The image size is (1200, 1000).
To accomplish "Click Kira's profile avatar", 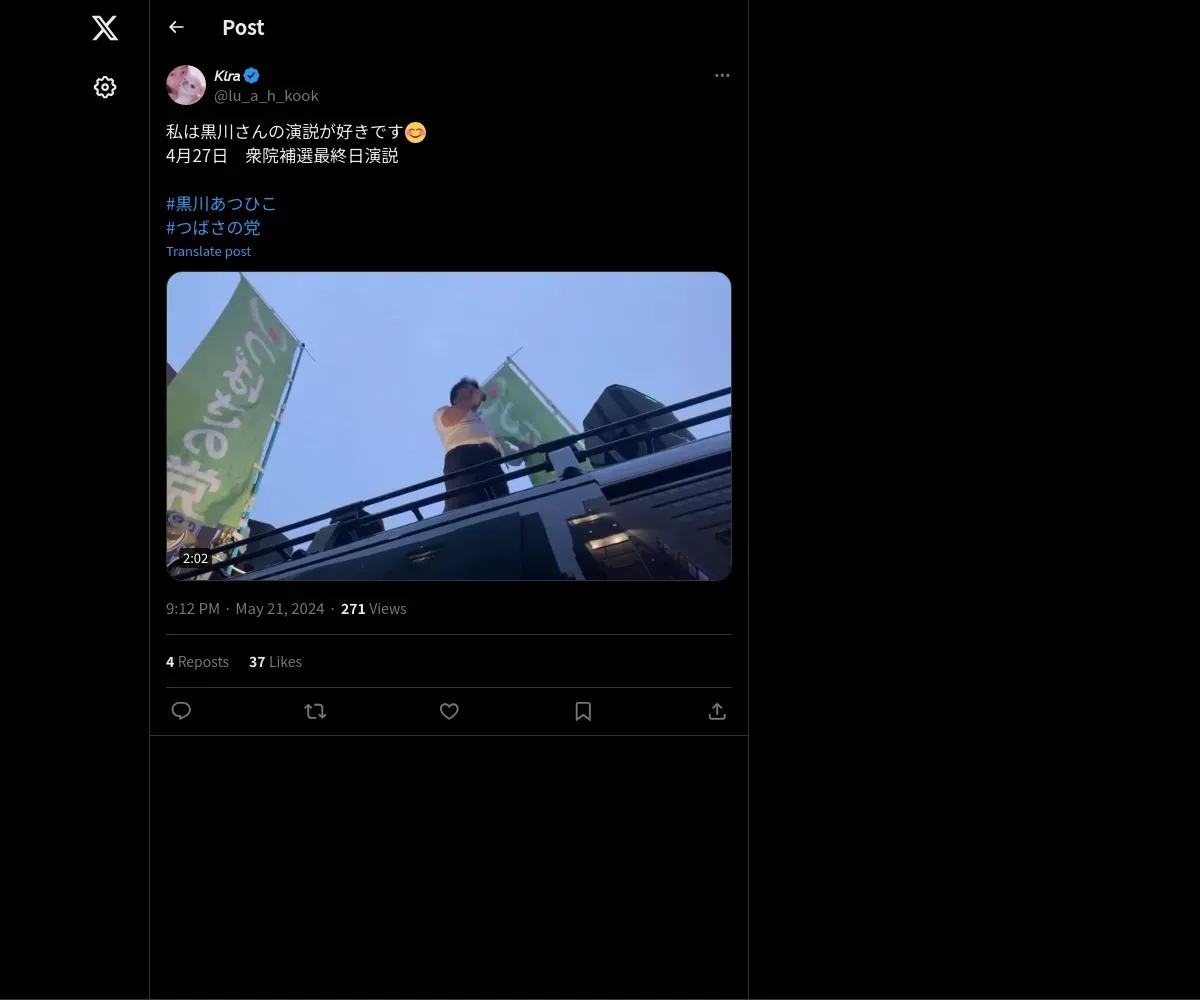I will [186, 85].
